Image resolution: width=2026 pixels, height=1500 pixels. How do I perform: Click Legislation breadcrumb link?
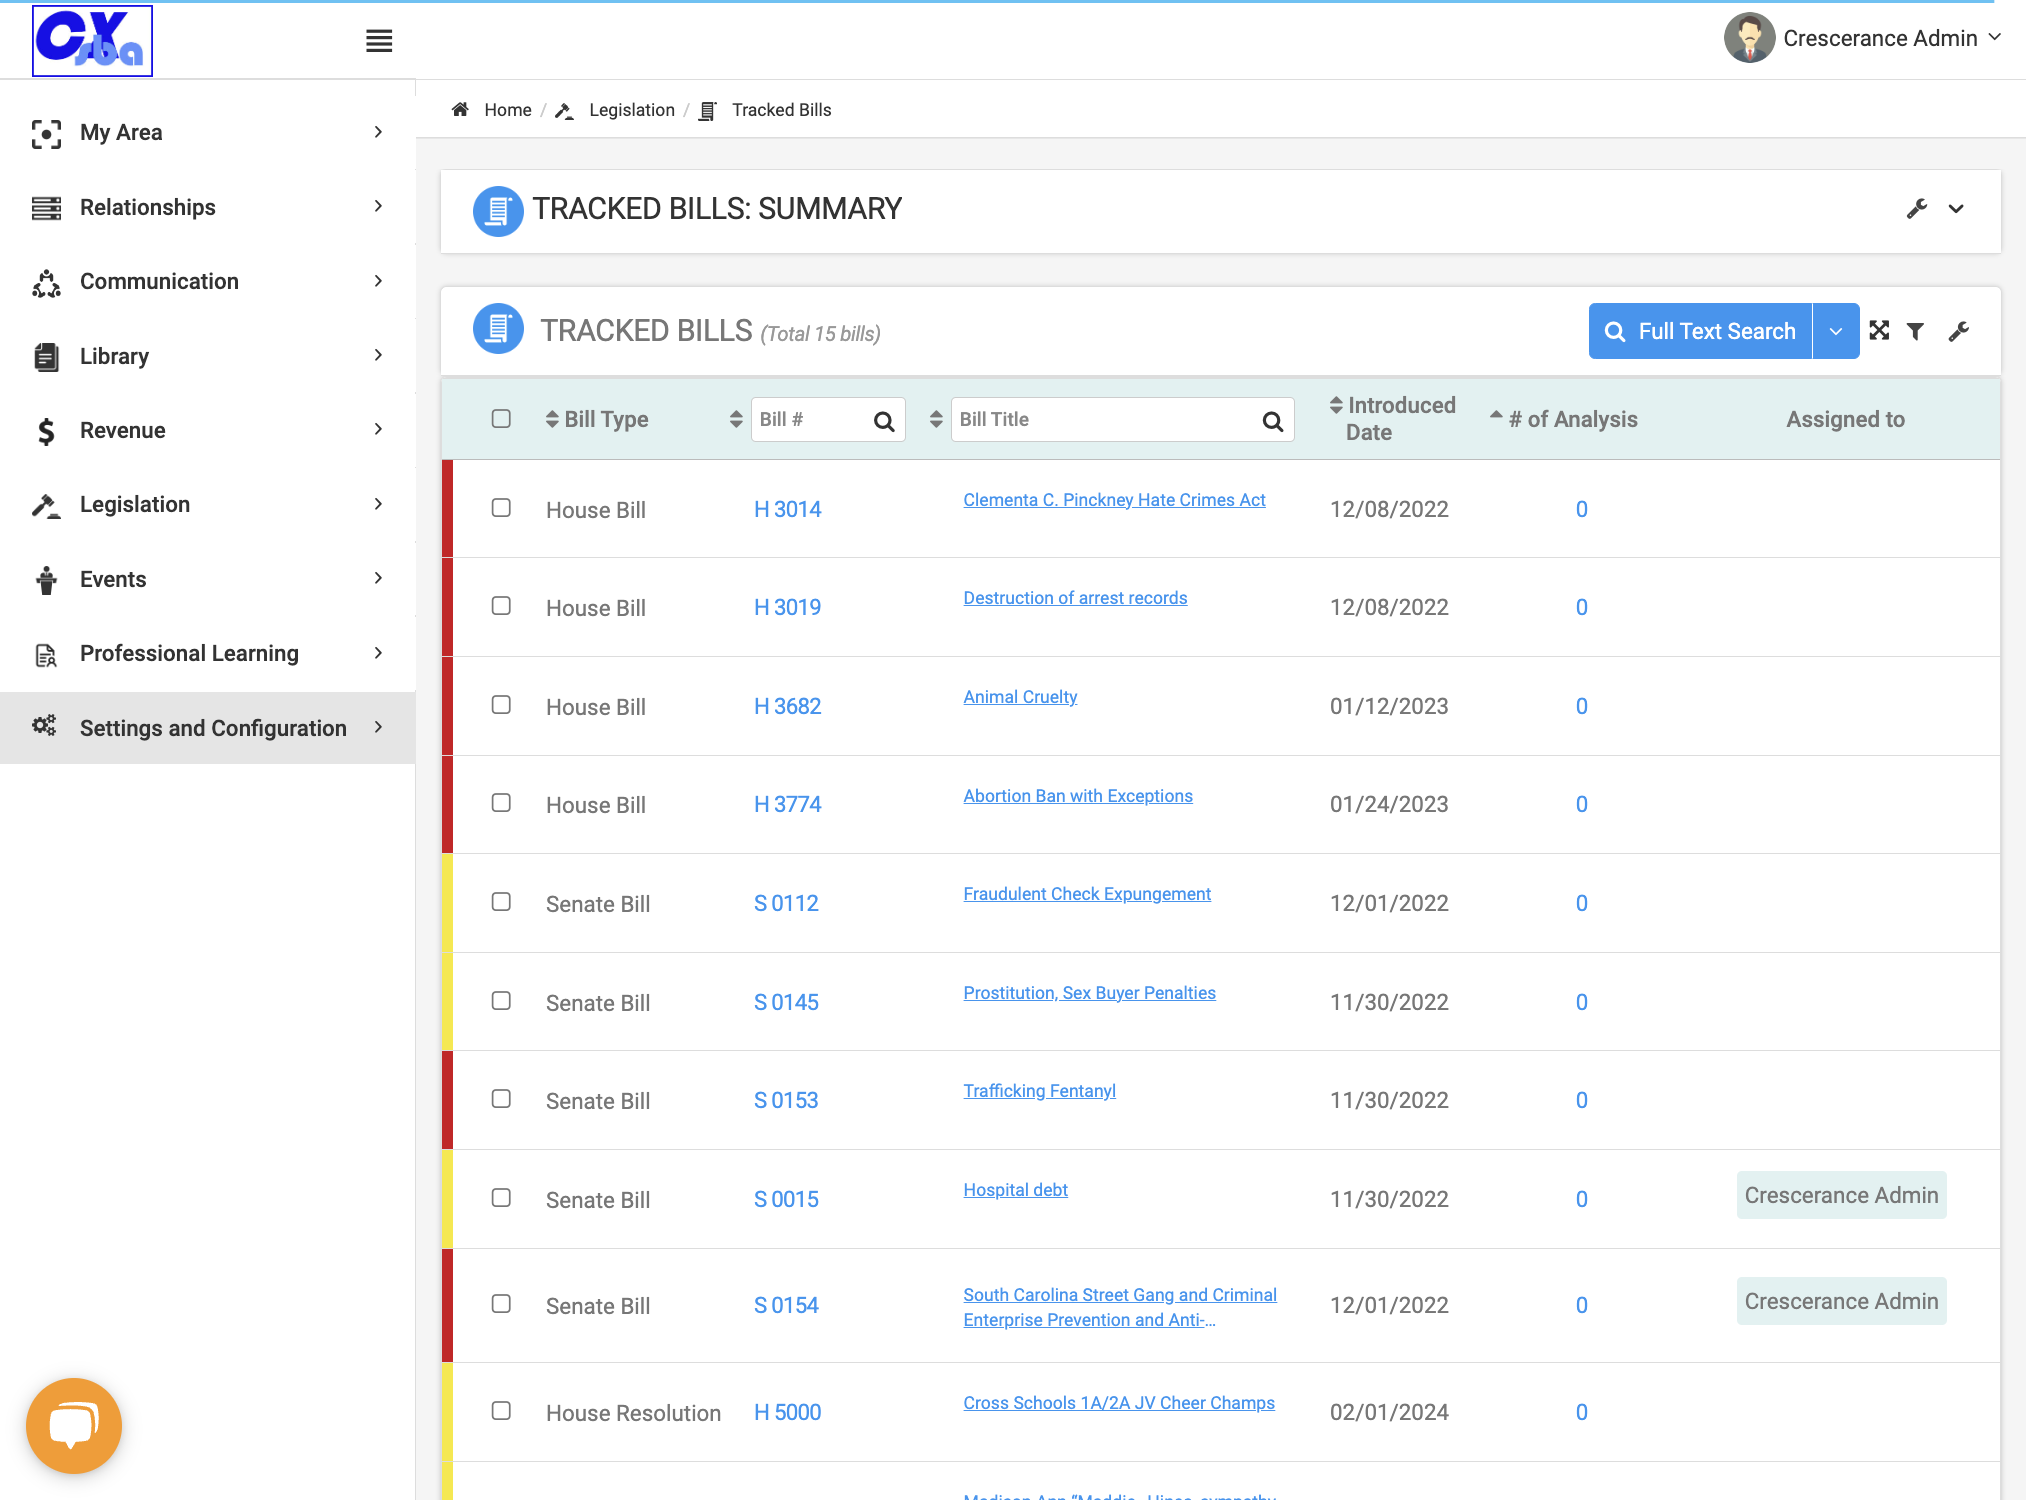click(632, 110)
